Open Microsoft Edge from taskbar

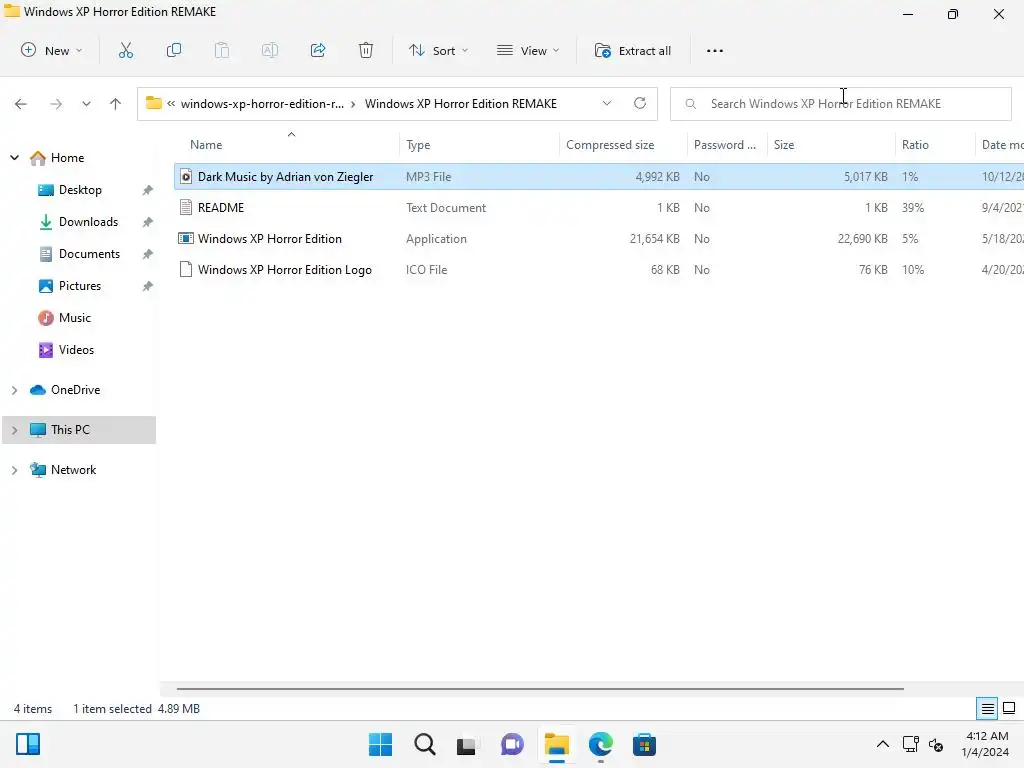coord(601,744)
